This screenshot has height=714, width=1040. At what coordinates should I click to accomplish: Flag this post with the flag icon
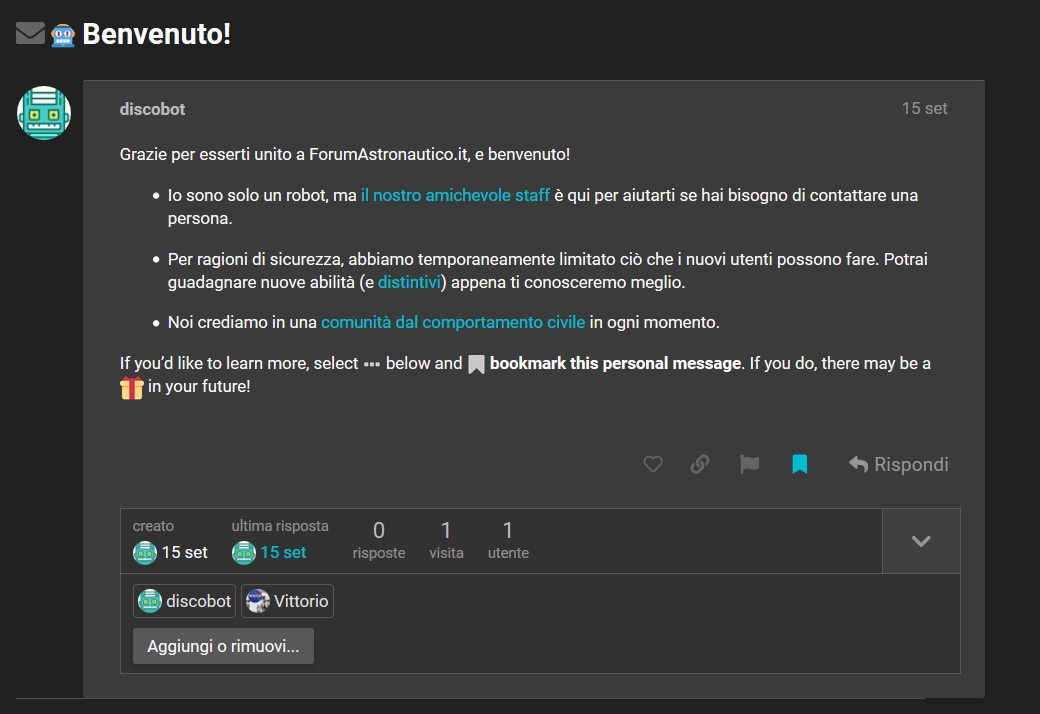(749, 464)
